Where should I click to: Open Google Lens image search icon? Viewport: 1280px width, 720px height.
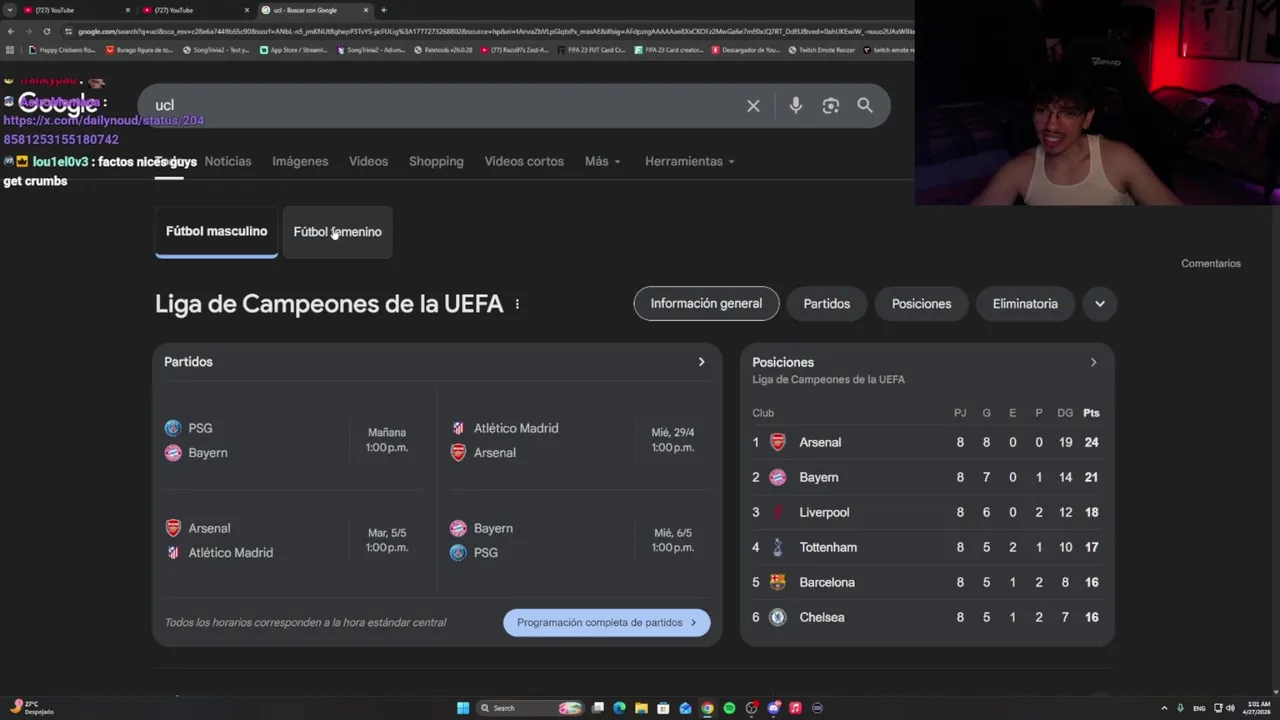pyautogui.click(x=830, y=105)
